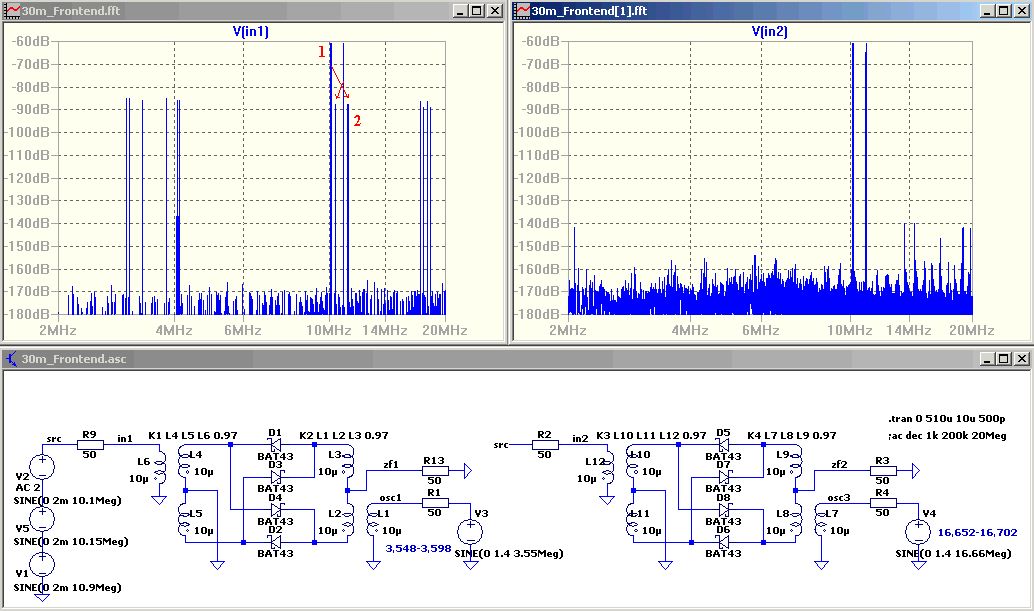Click the 30m_Frontend[1].fft title bar icon
Screen dimensions: 1034x611
521,11
